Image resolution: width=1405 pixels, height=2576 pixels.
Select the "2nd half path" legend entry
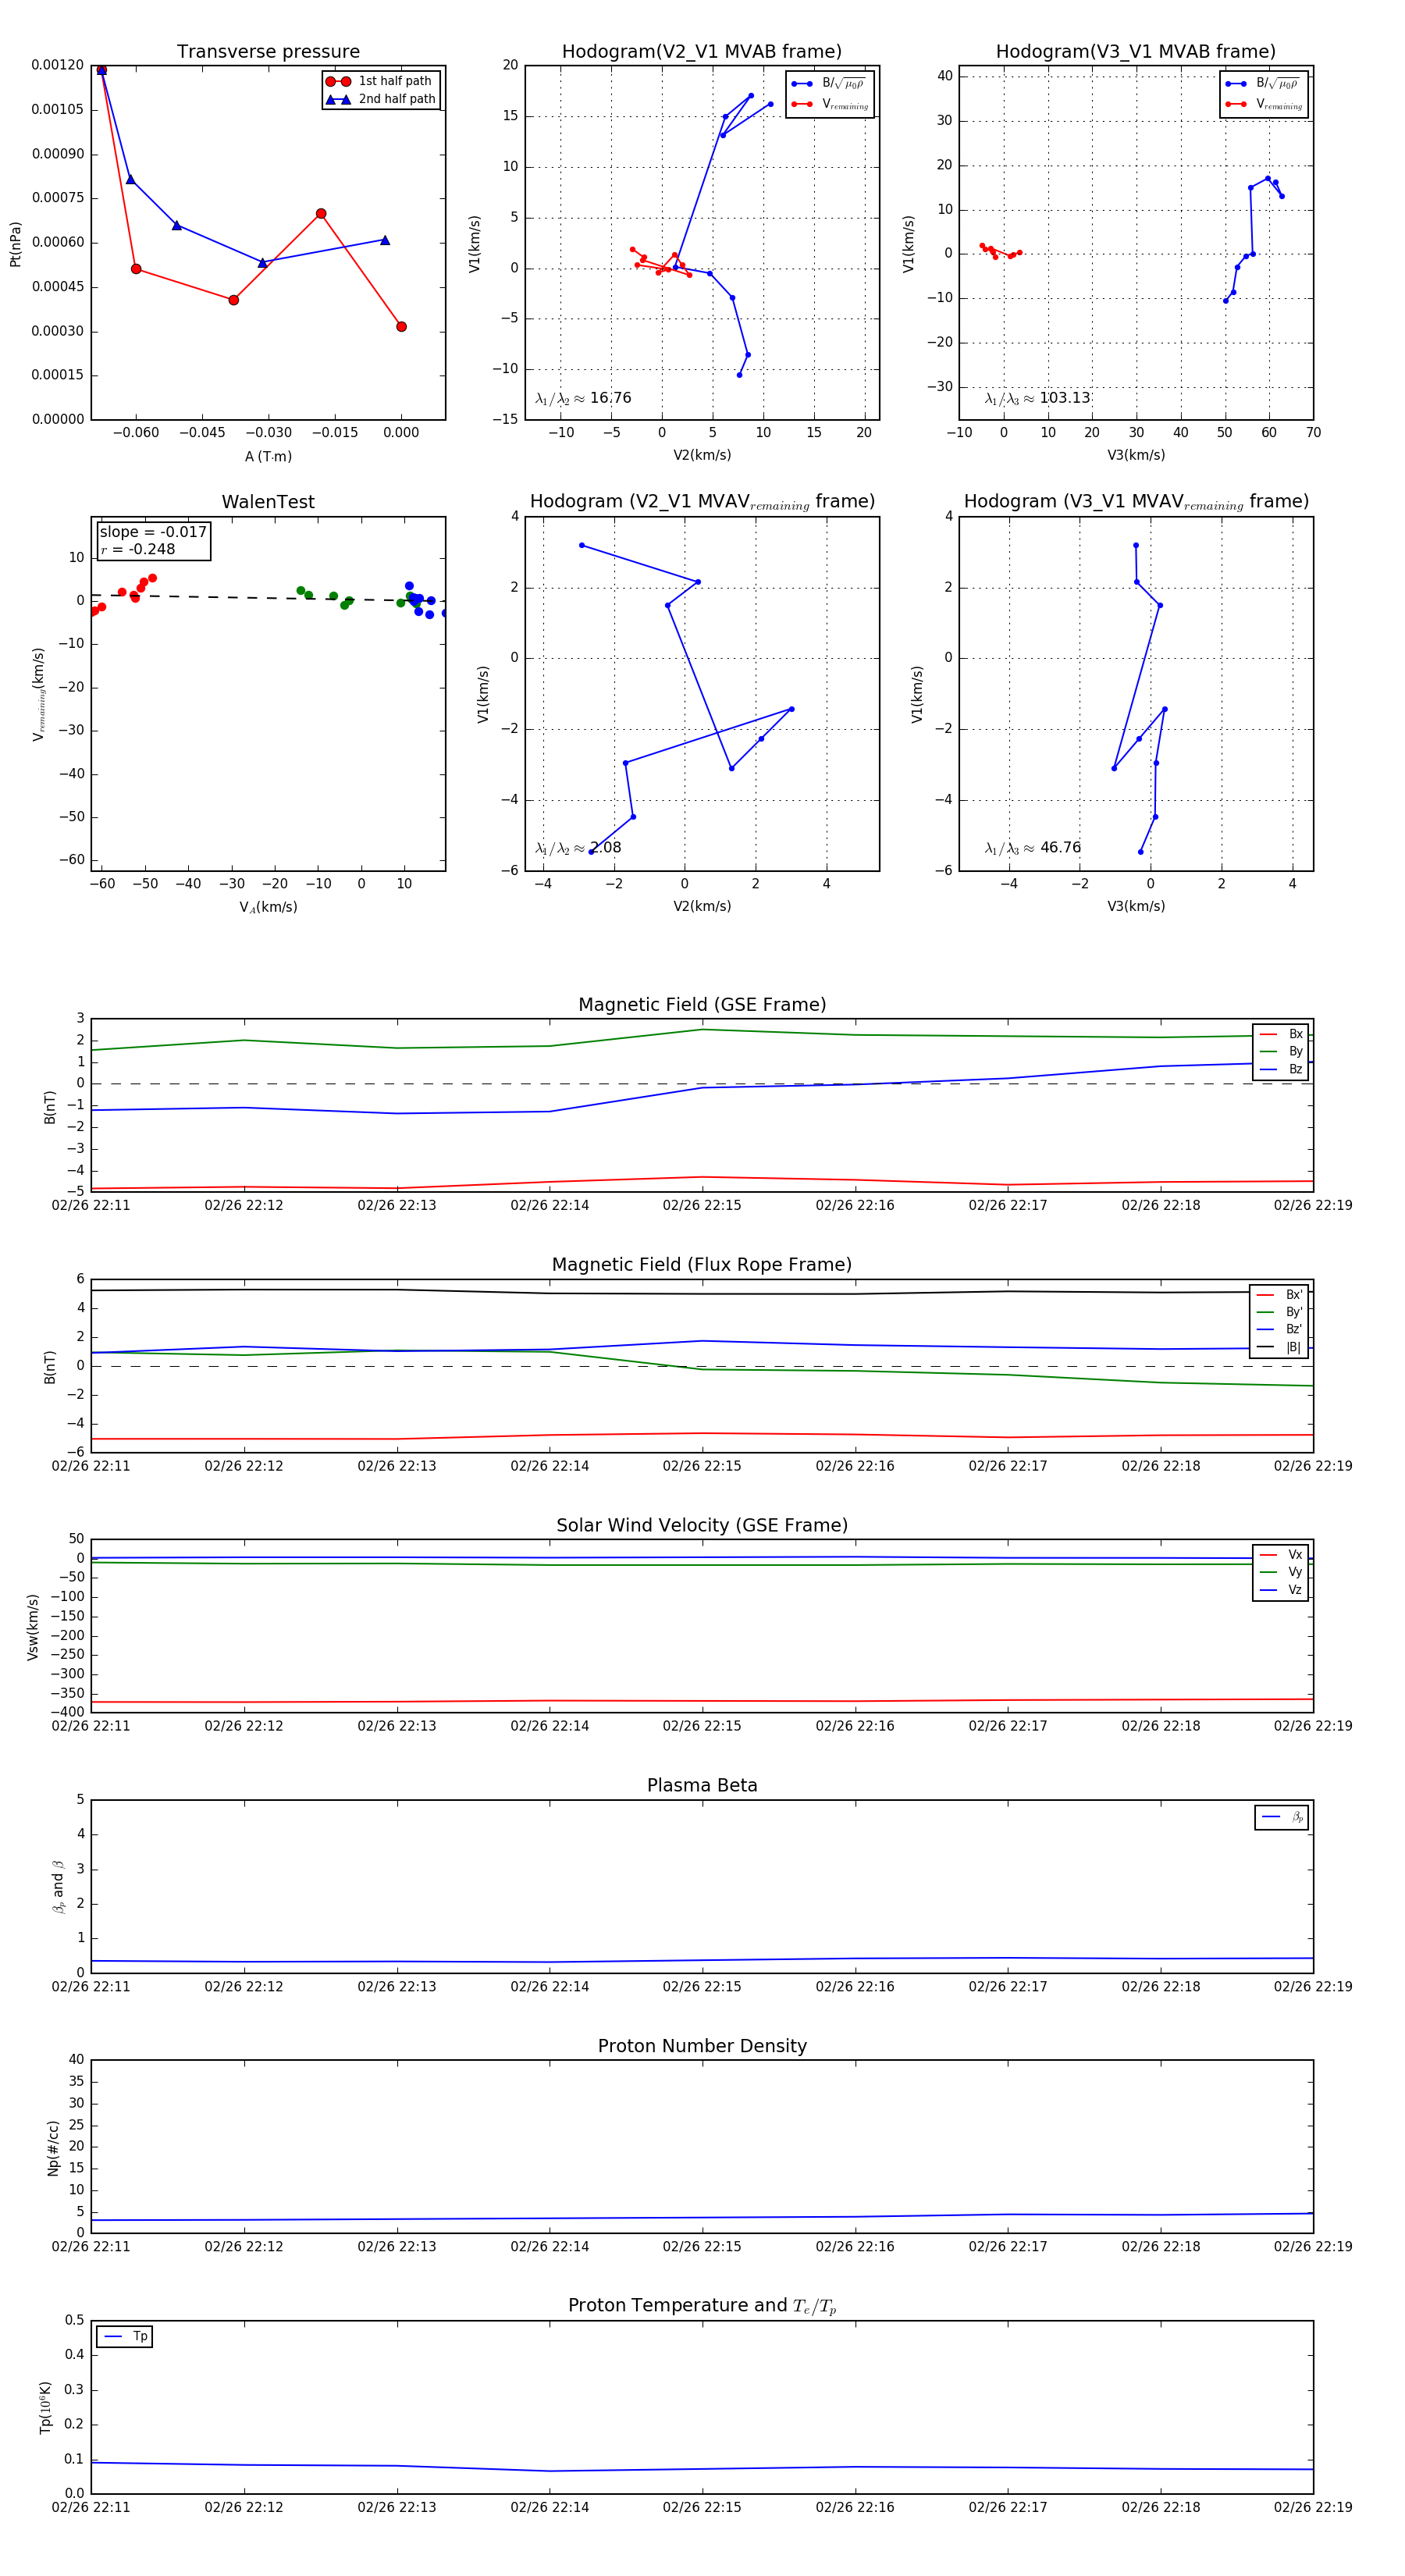pos(381,99)
